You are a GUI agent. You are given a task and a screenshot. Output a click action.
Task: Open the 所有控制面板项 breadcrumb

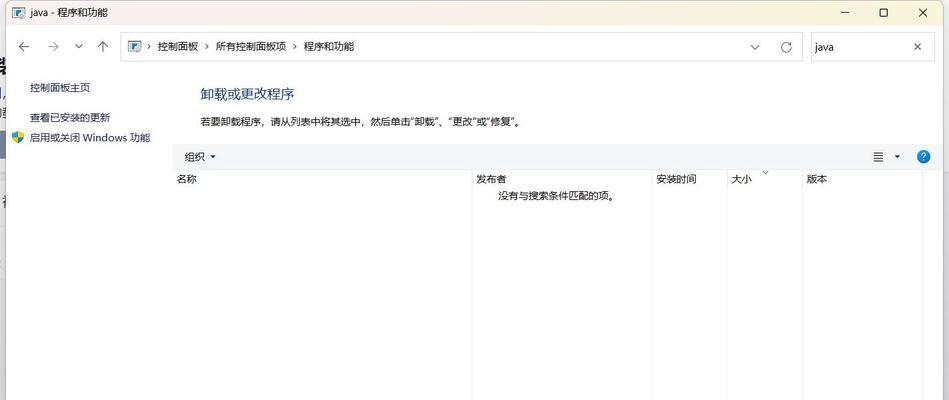point(251,47)
